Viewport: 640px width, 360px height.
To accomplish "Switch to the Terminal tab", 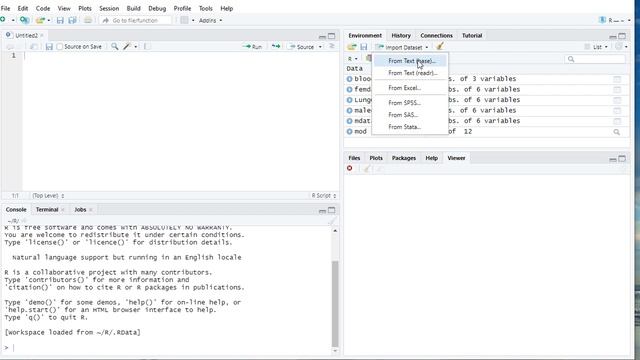I will tap(47, 209).
